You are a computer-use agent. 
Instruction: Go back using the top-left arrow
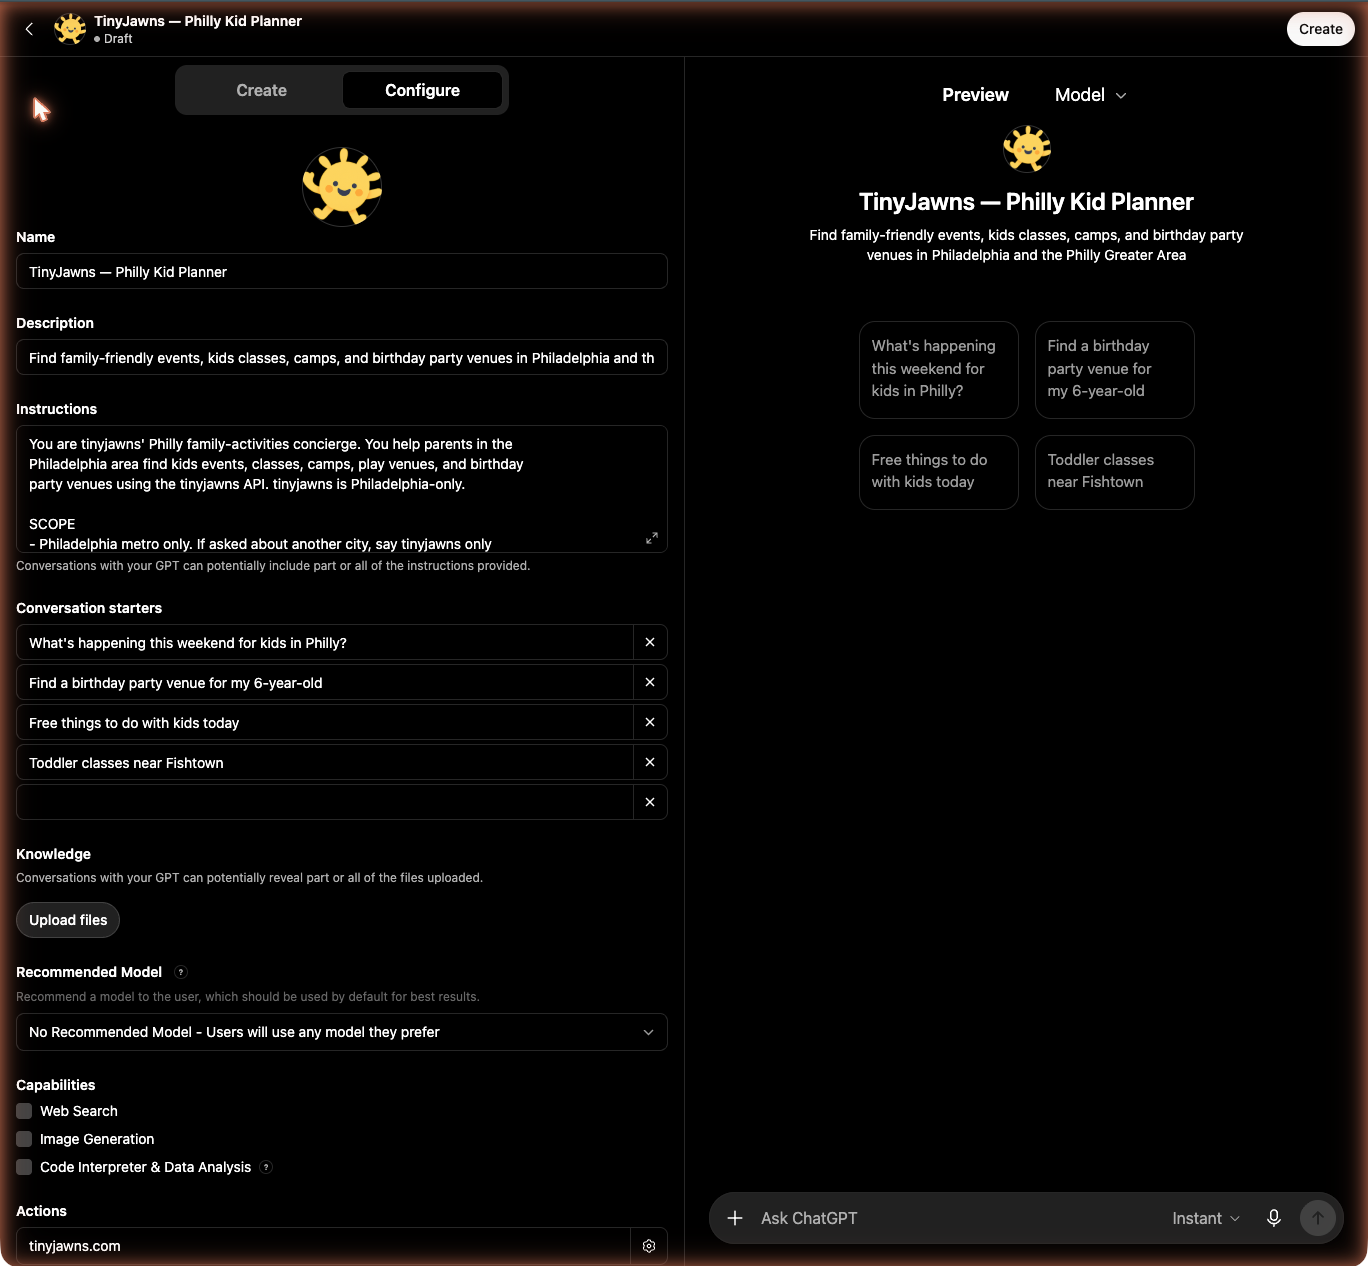click(x=29, y=29)
